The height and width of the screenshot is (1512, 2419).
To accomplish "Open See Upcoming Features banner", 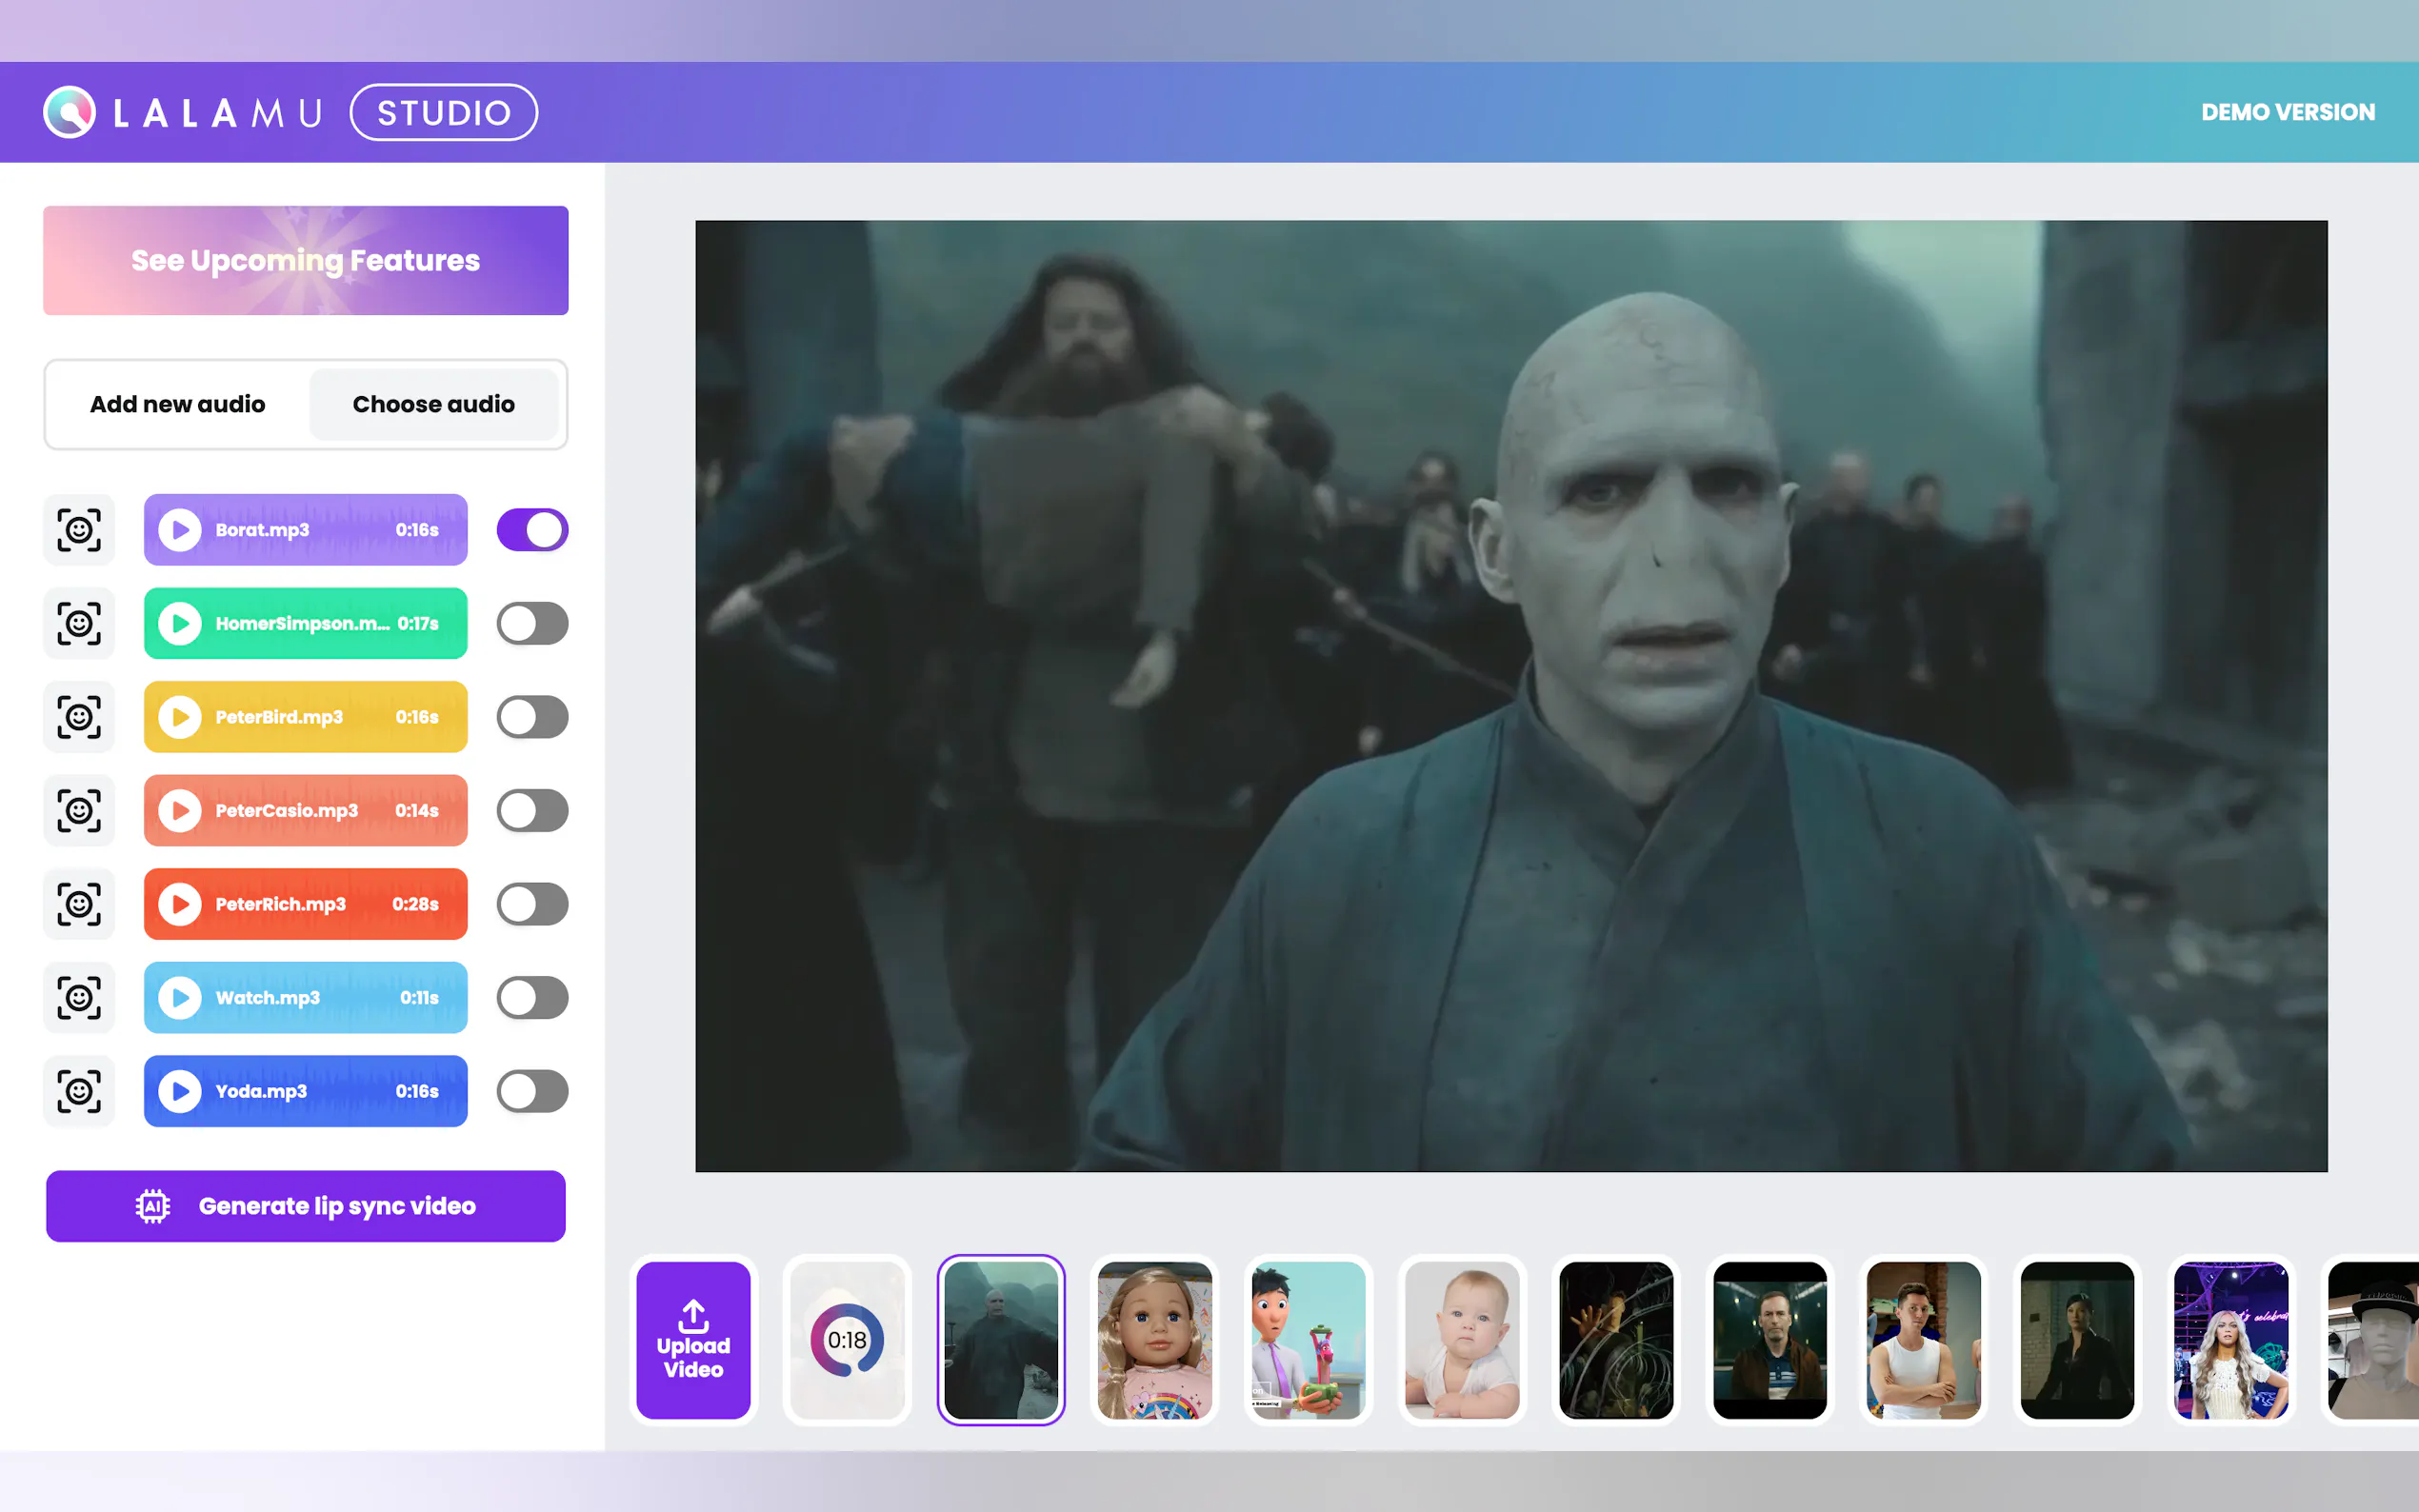I will (x=306, y=260).
